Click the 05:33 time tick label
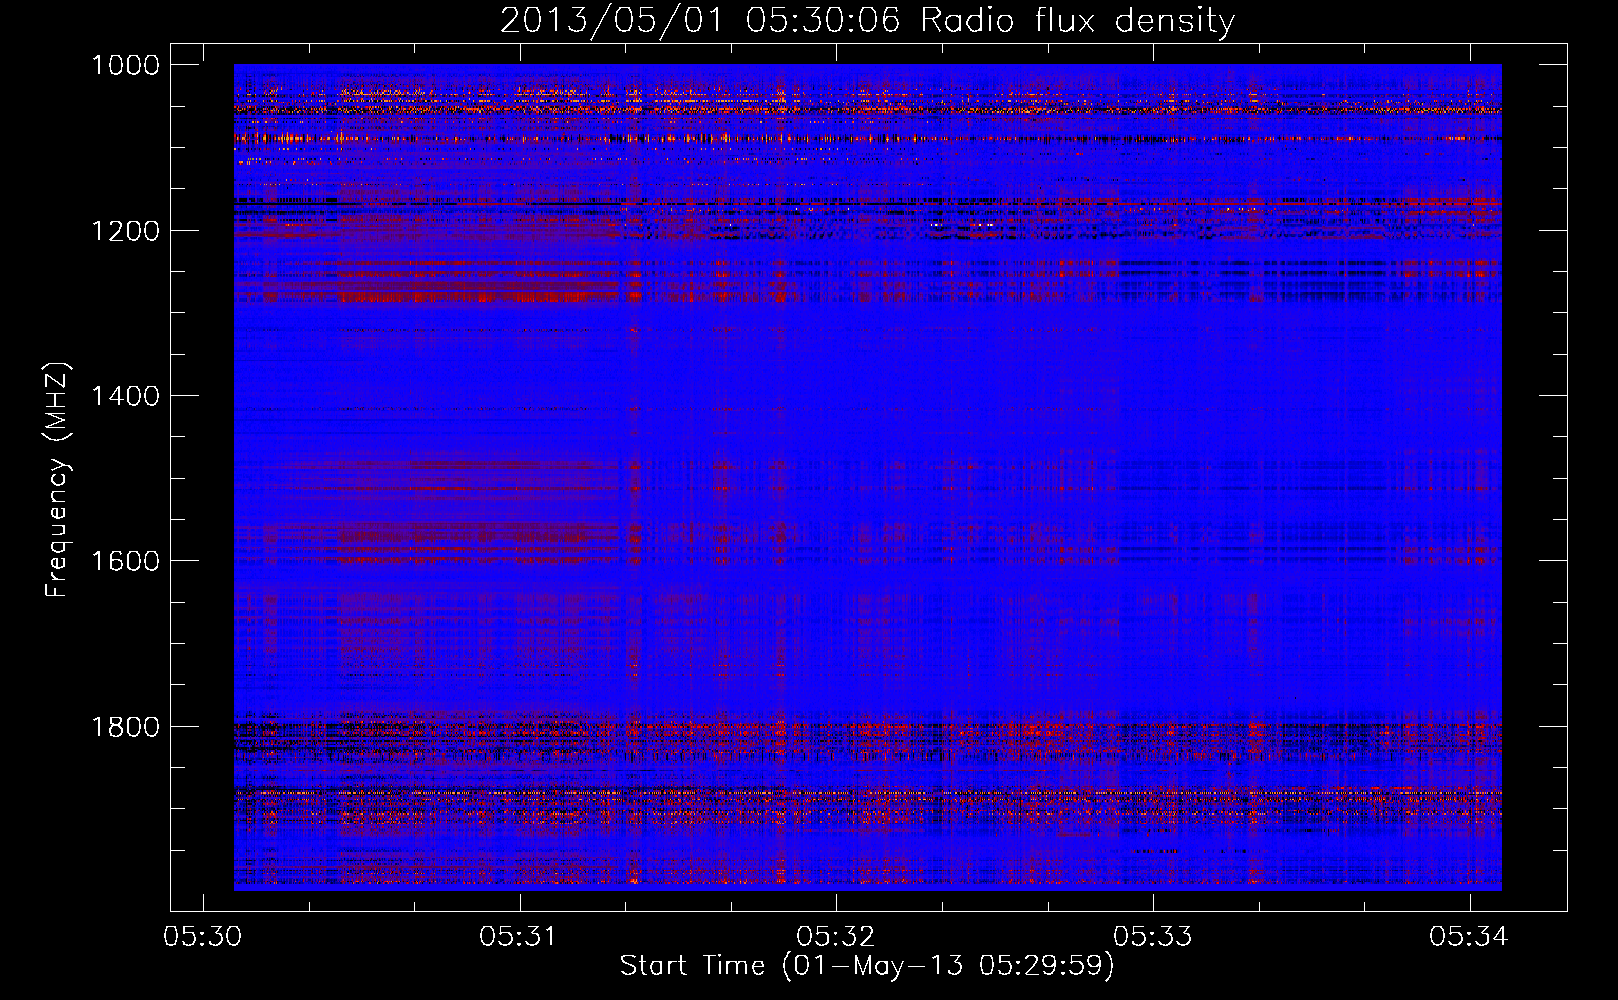1618x1000 pixels. point(1153,936)
